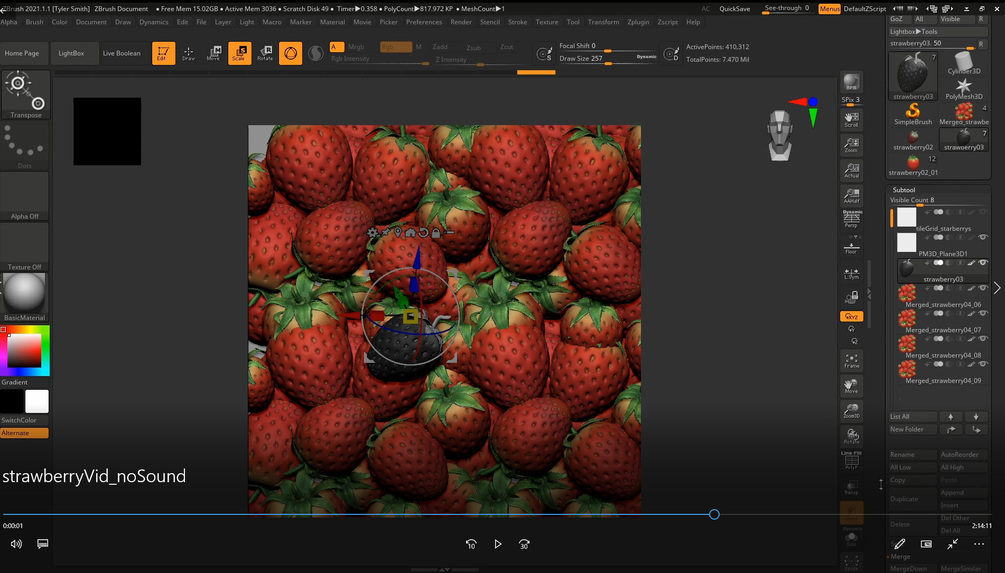Viewport: 1005px width, 573px height.
Task: Activate the Edit mode button
Action: 163,53
